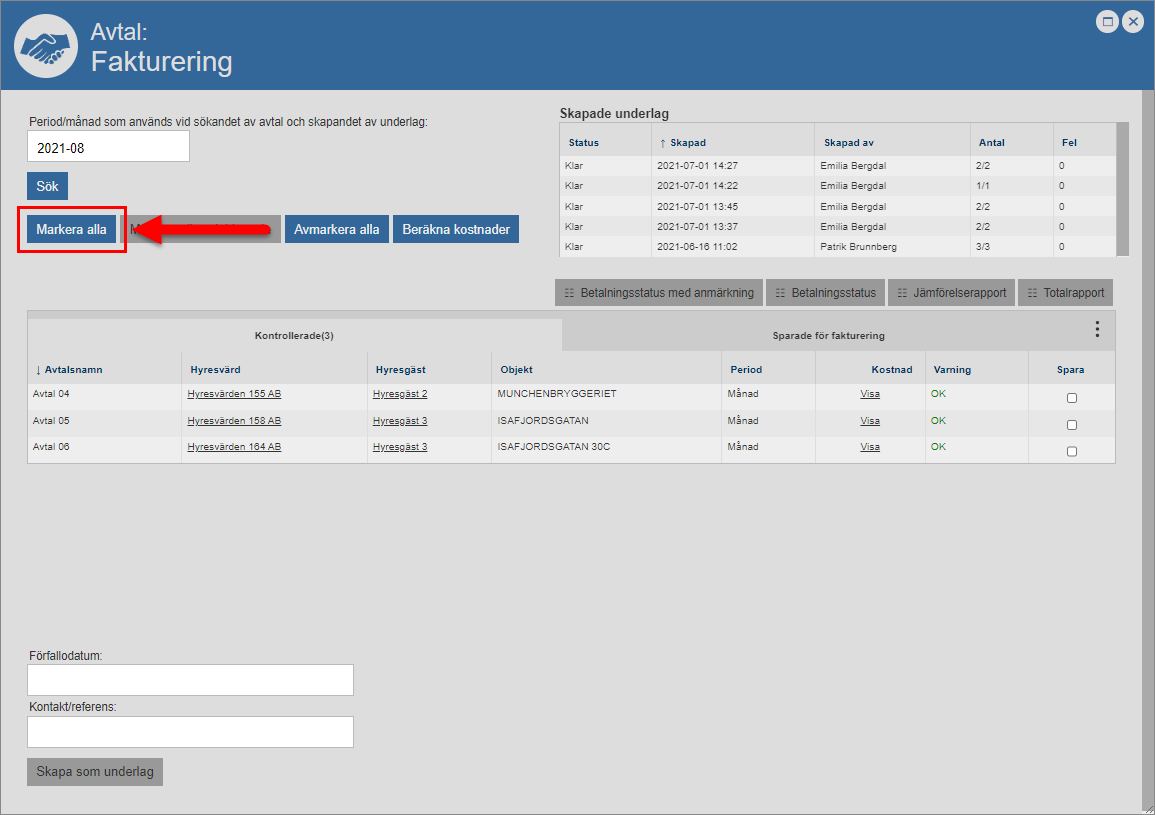The image size is (1155, 815).
Task: Open the Betalningsstatus med anmärkning report
Action: [x=659, y=293]
